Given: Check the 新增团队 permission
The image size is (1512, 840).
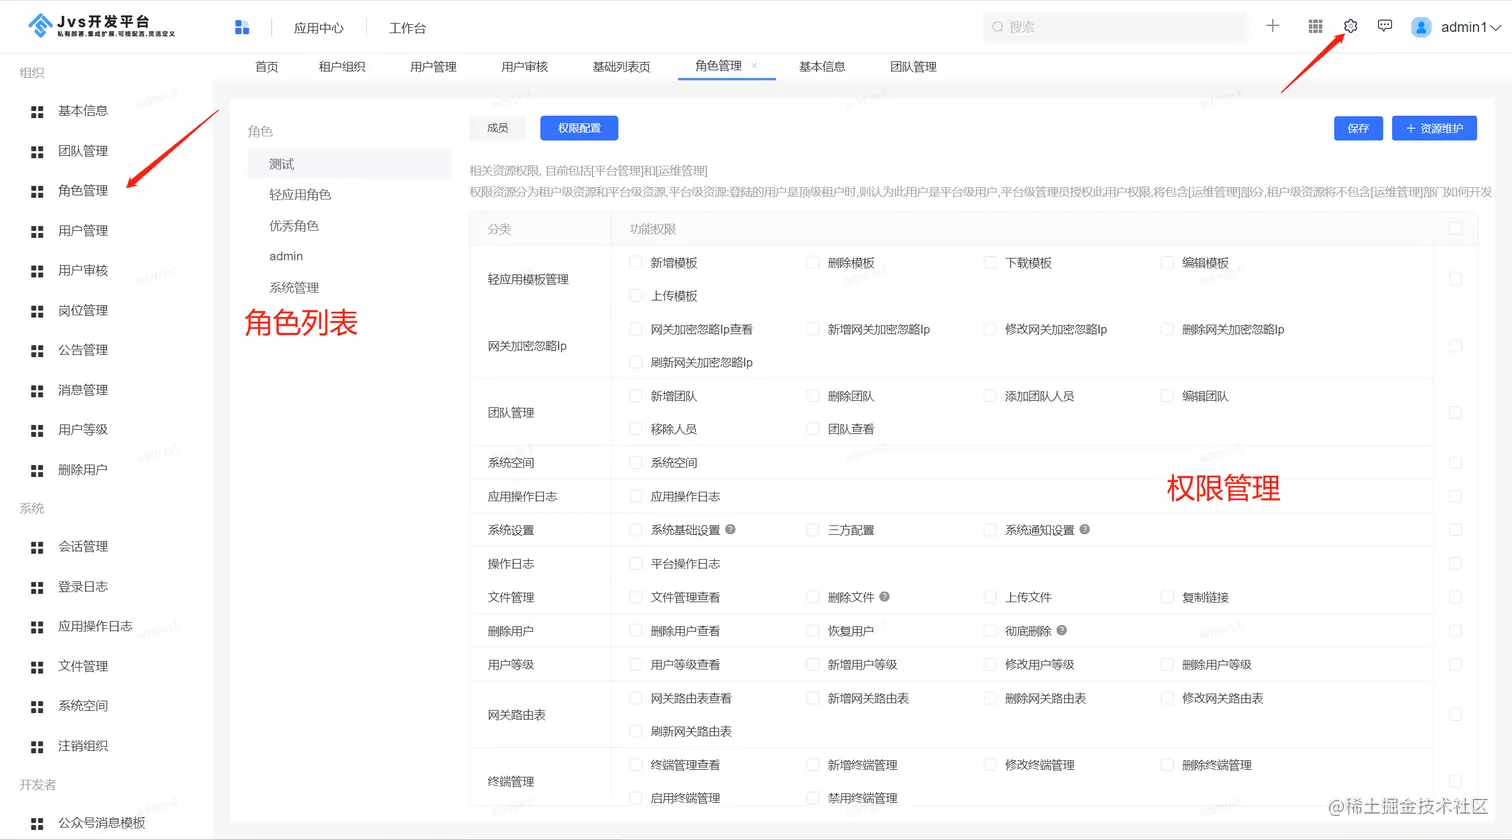Looking at the screenshot, I should (x=635, y=395).
